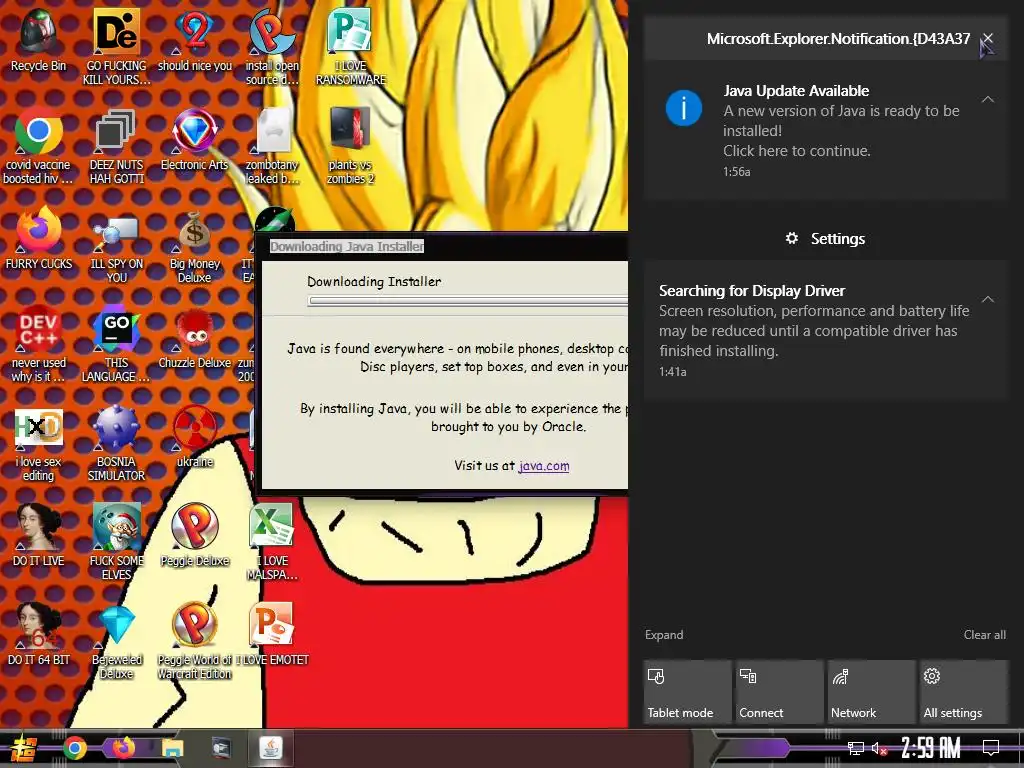Open the All settings quick action tile
The width and height of the screenshot is (1024, 768).
pyautogui.click(x=964, y=692)
